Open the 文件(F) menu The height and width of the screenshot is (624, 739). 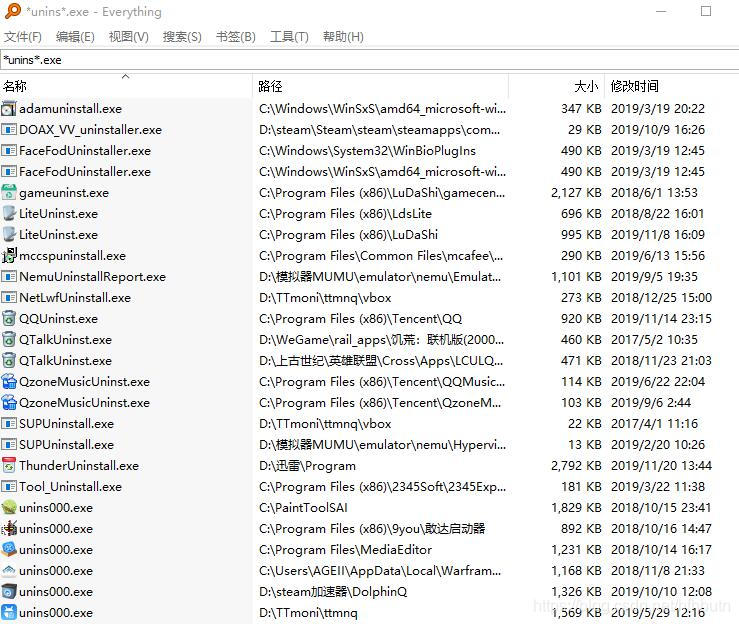pos(23,37)
